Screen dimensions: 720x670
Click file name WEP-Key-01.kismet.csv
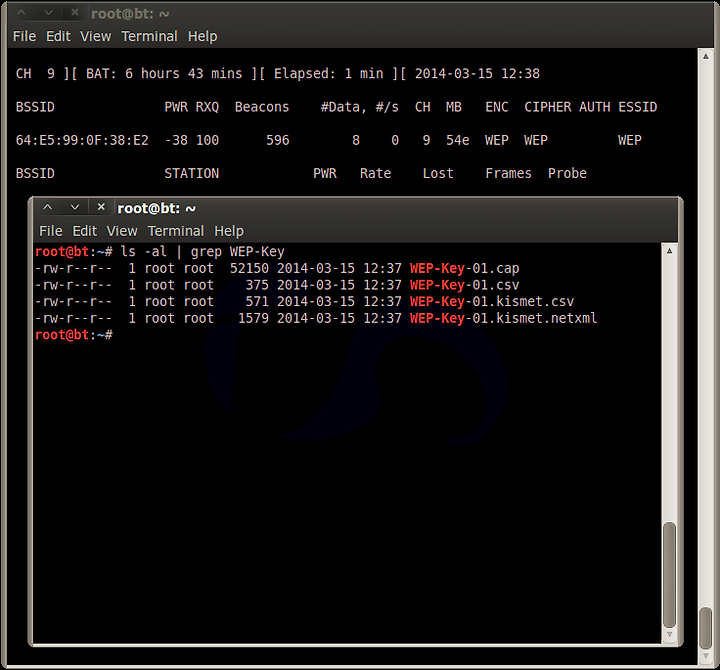point(492,302)
